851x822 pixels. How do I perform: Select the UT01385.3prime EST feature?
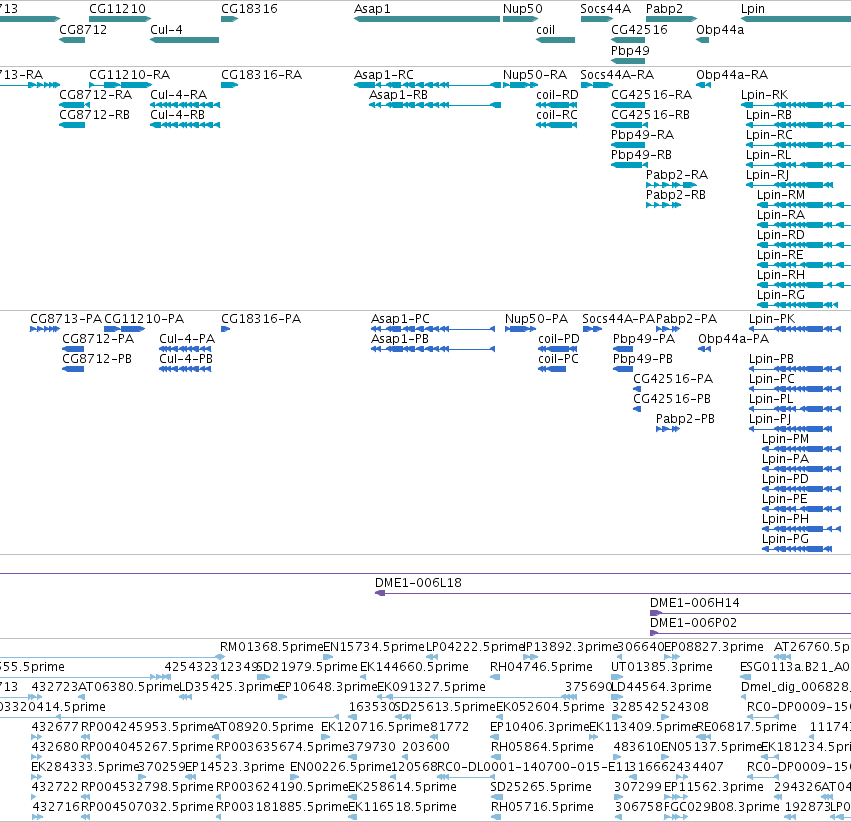pos(617,677)
